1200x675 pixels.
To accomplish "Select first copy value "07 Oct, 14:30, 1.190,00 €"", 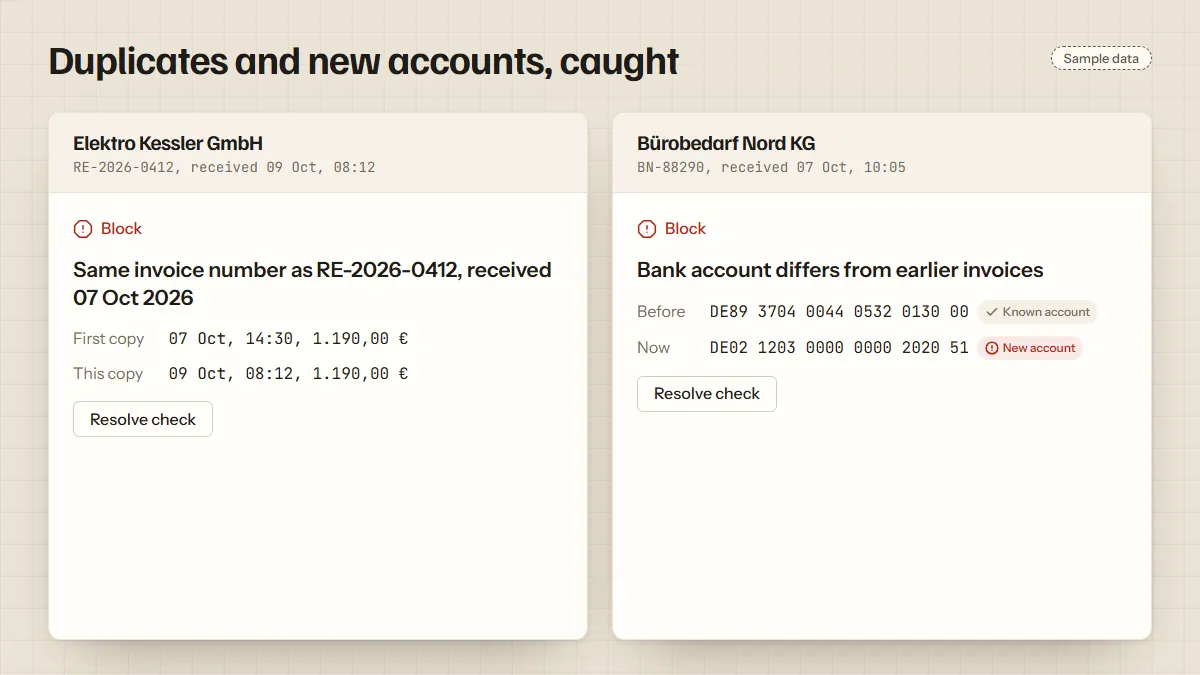I will pyautogui.click(x=288, y=339).
